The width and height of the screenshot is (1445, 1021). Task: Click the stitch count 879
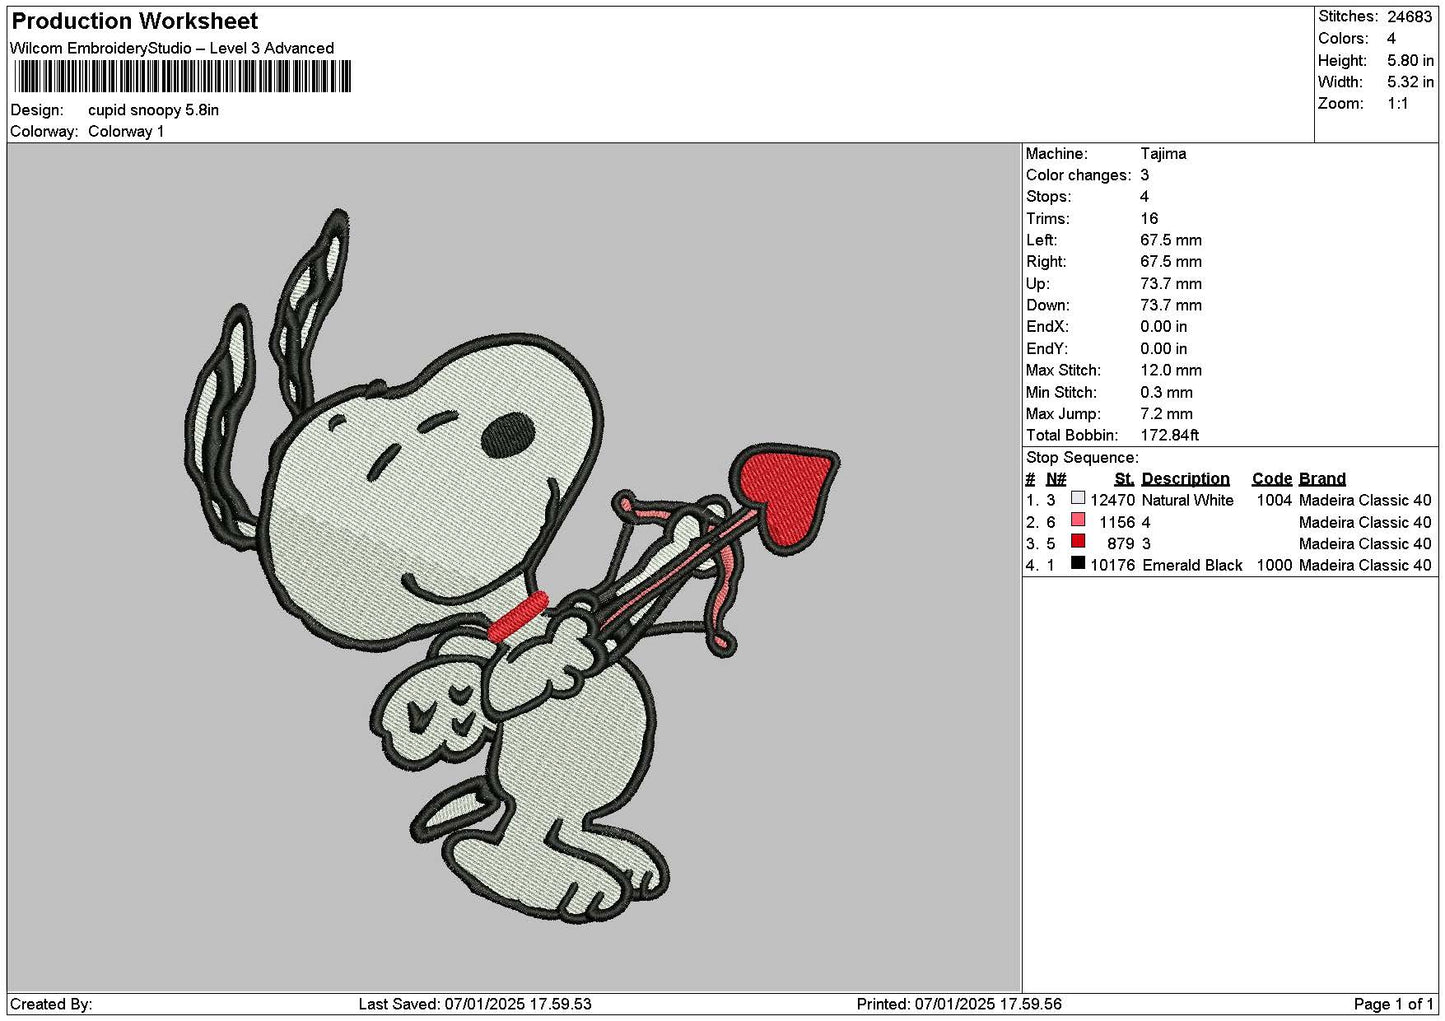(x=1121, y=544)
